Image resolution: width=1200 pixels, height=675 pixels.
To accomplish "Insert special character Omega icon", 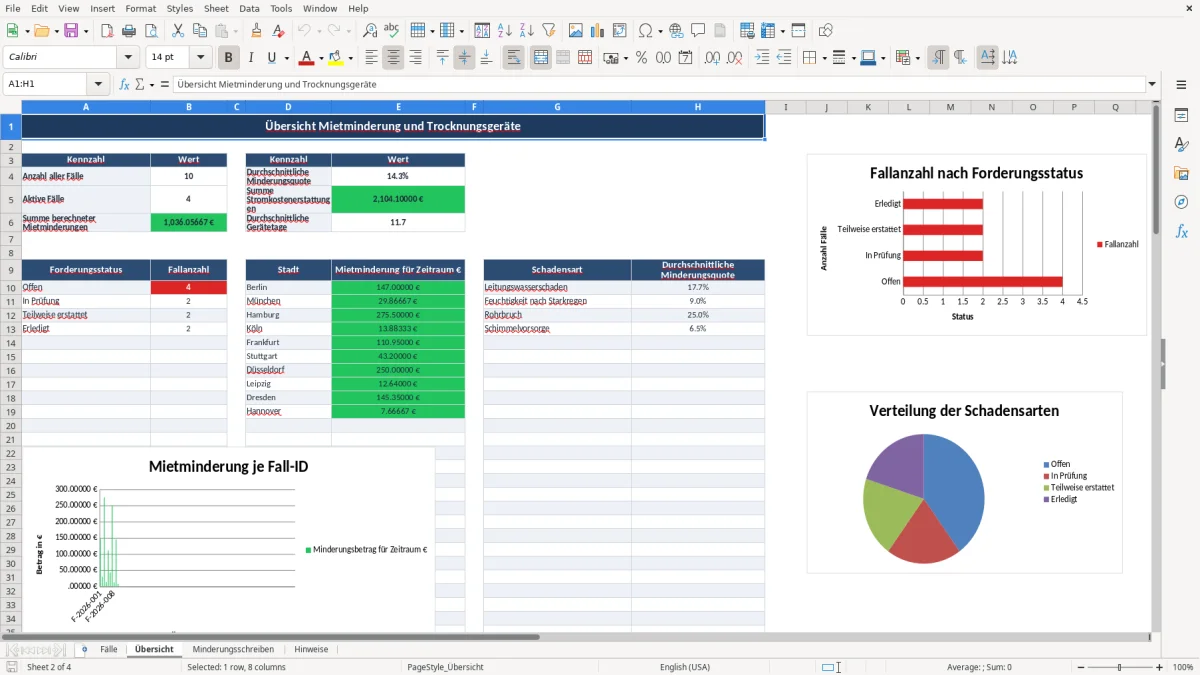I will point(644,31).
